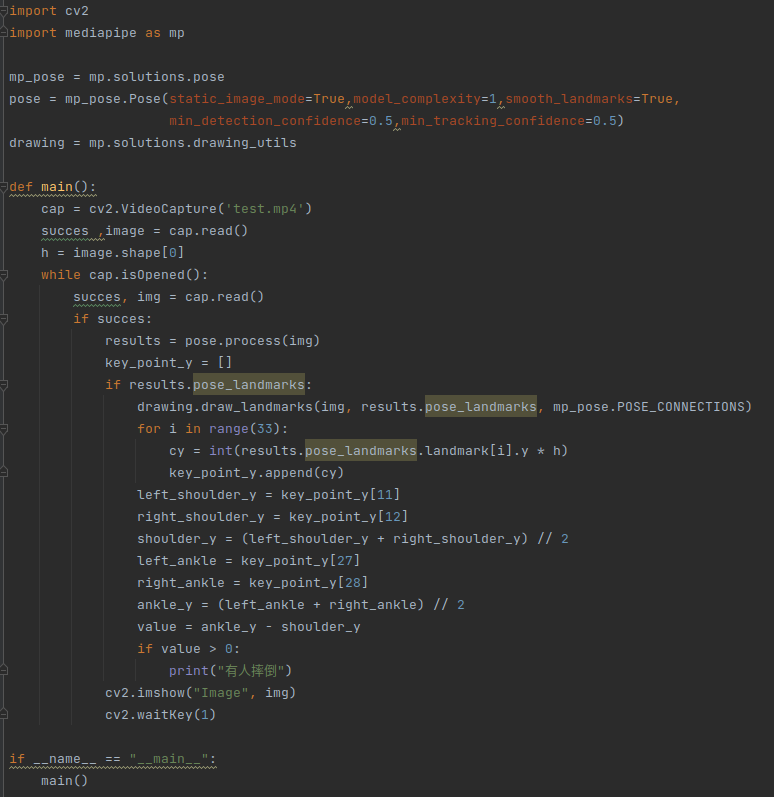
Task: Click the "__main__" string literal
Action: [x=169, y=759]
